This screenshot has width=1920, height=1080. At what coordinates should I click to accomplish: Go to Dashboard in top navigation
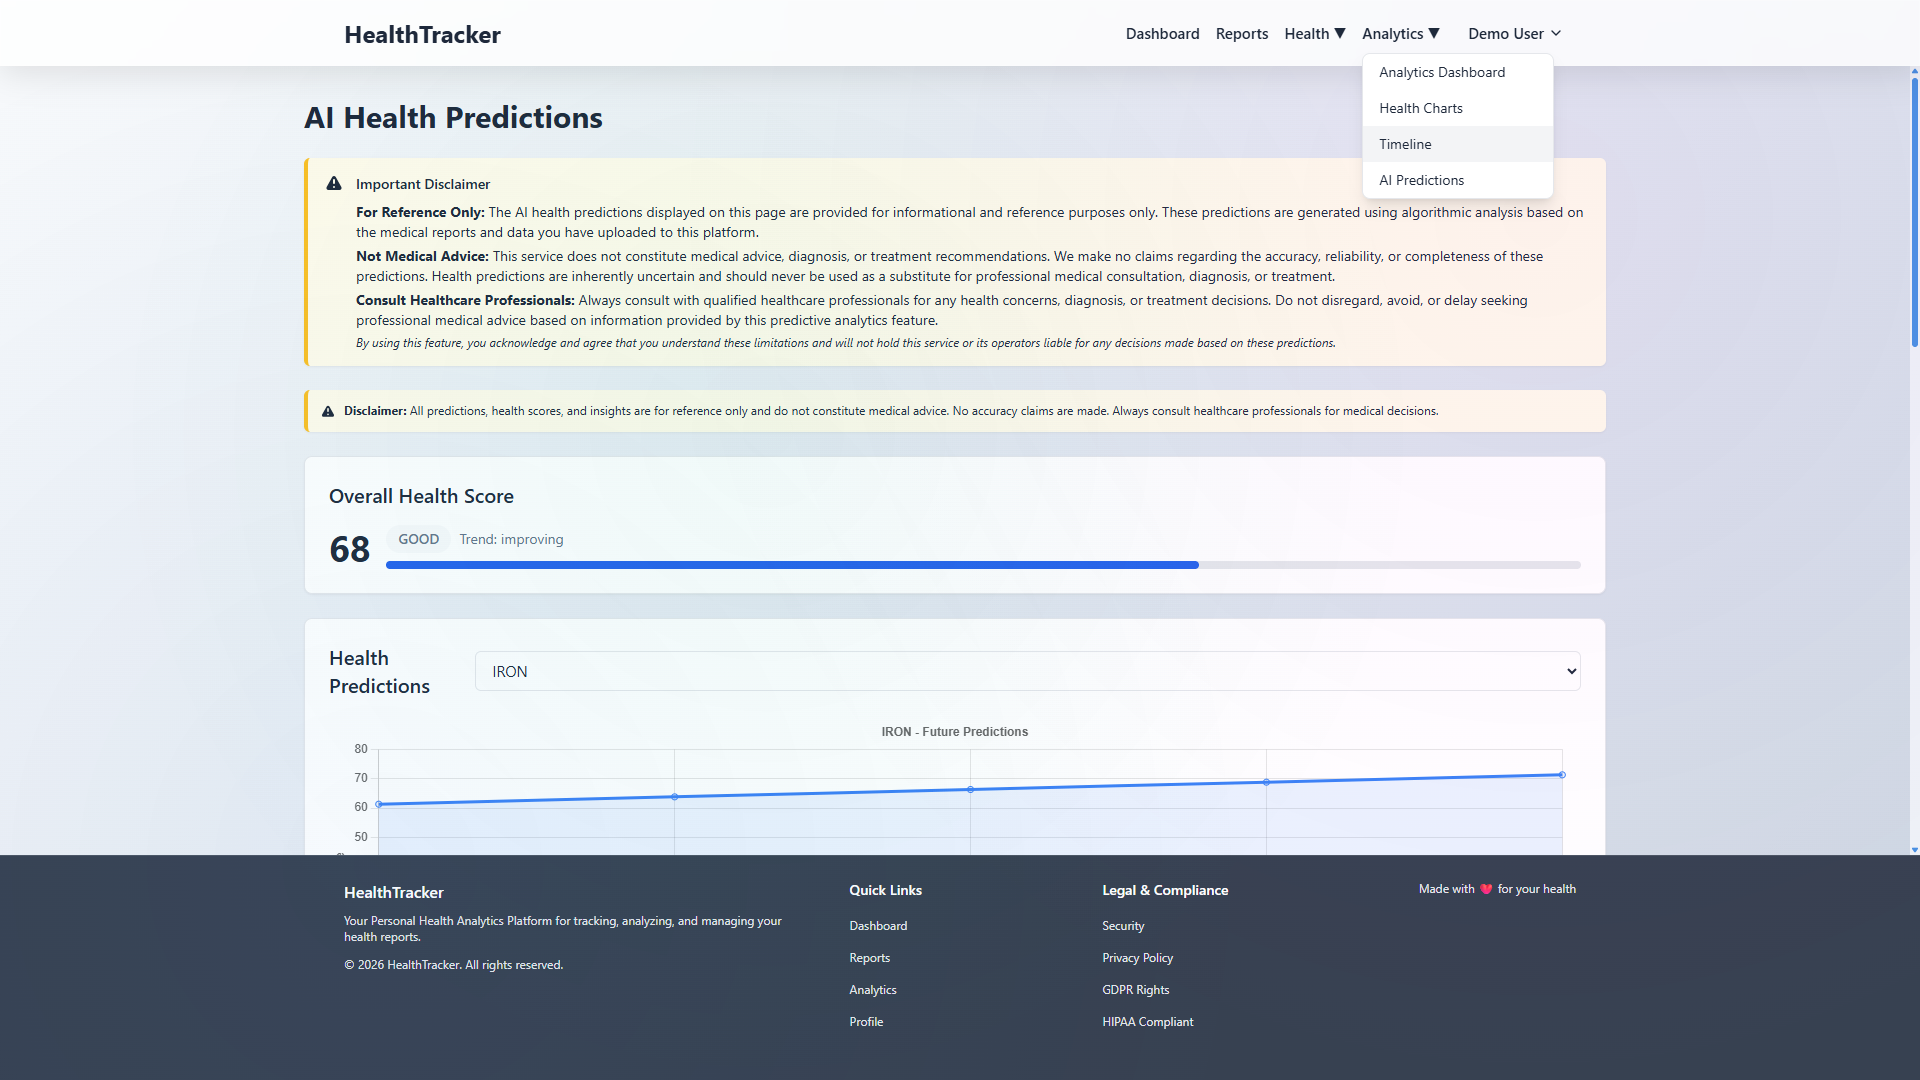1162,34
